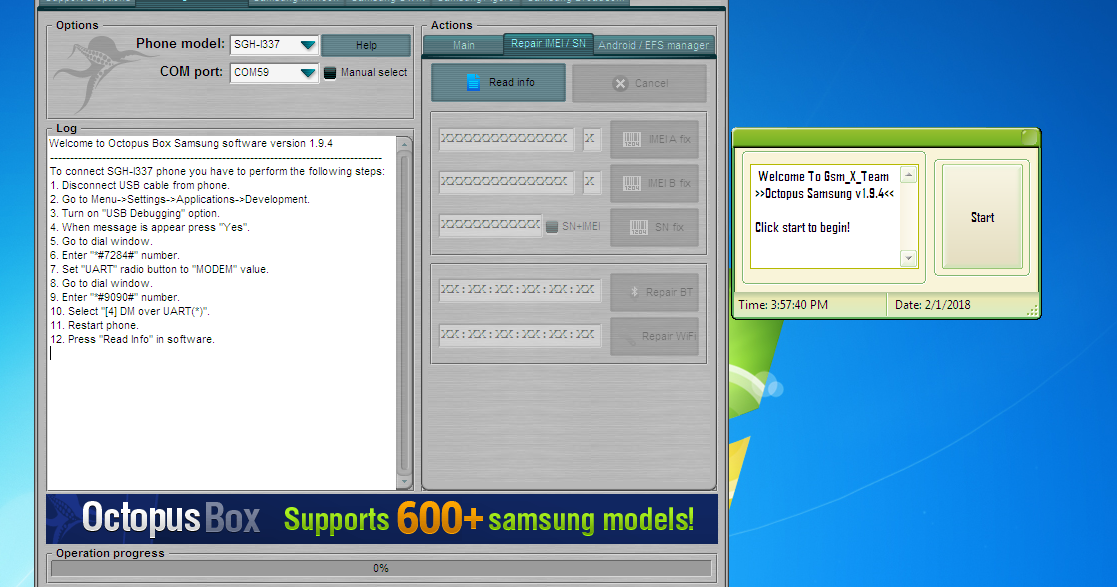Click log line '11. Restart phone.'
The height and width of the screenshot is (587, 1117).
coord(94,326)
